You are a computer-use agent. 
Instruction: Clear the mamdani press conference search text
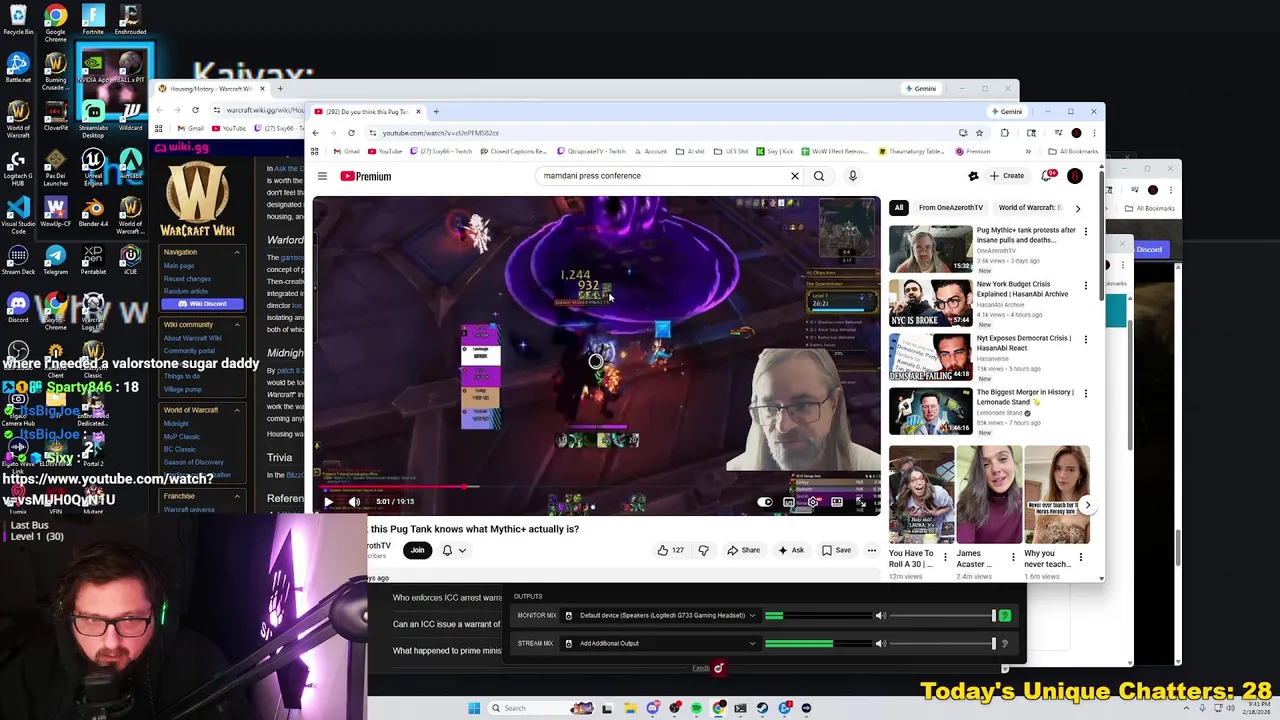[795, 176]
